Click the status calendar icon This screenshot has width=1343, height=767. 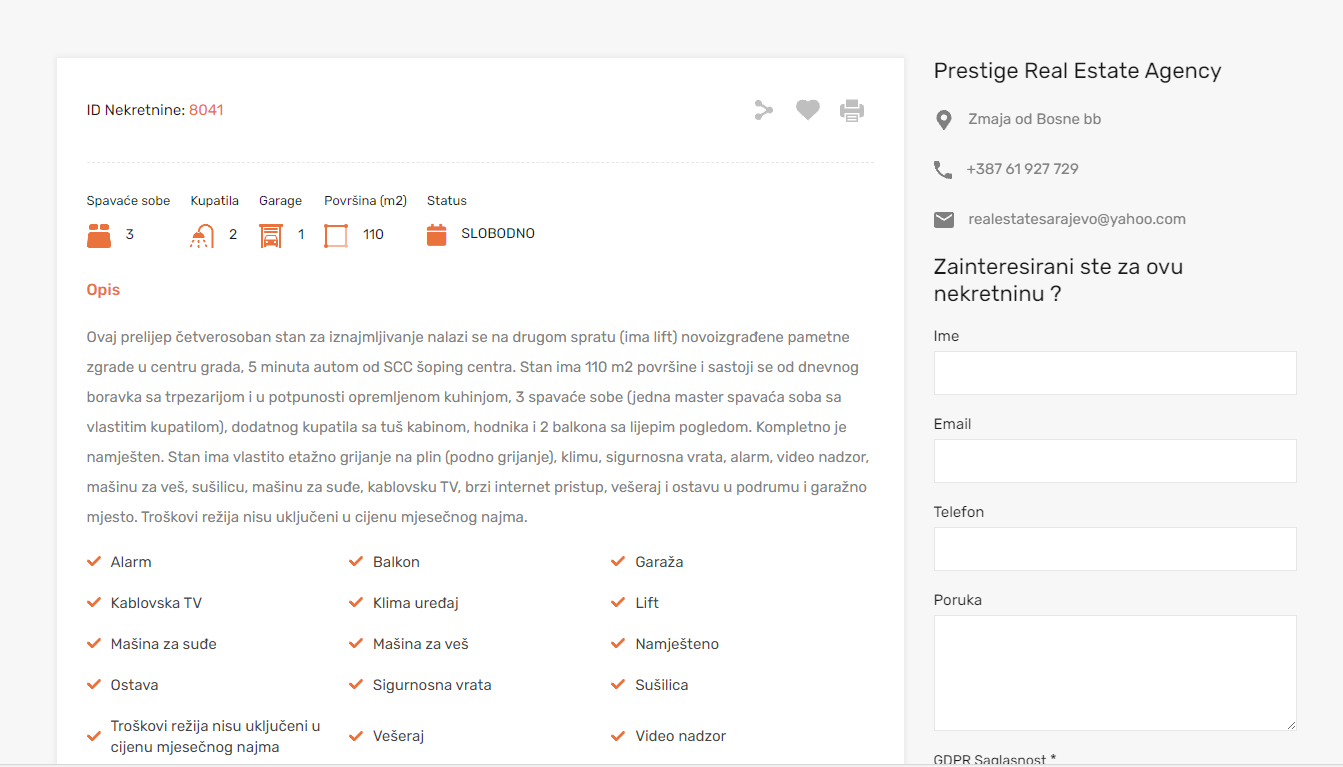pyautogui.click(x=436, y=235)
